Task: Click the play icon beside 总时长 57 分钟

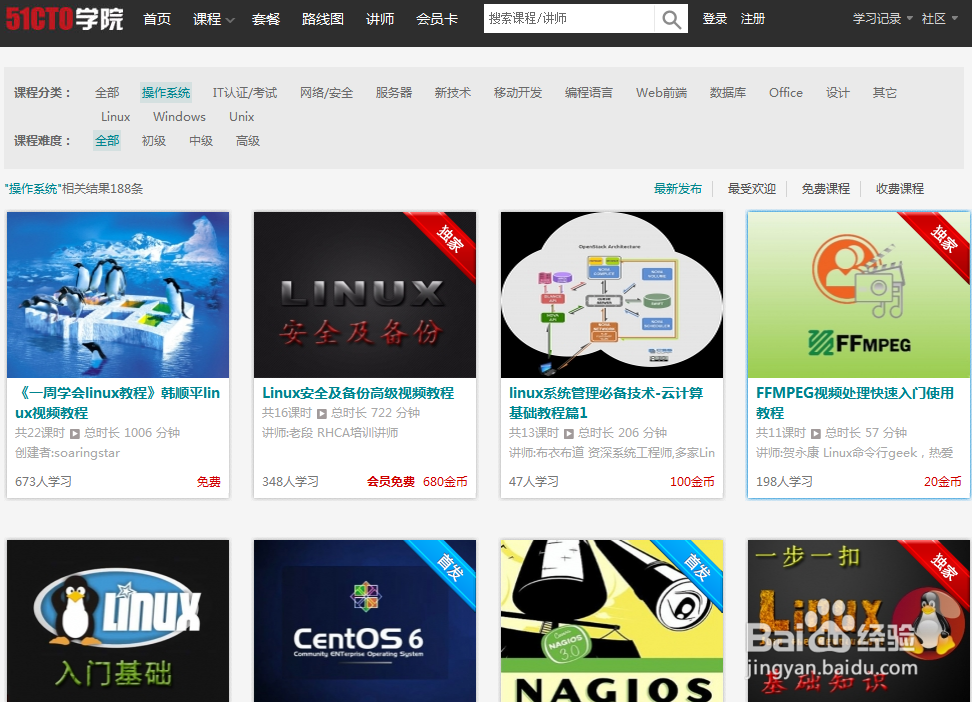Action: pyautogui.click(x=816, y=433)
